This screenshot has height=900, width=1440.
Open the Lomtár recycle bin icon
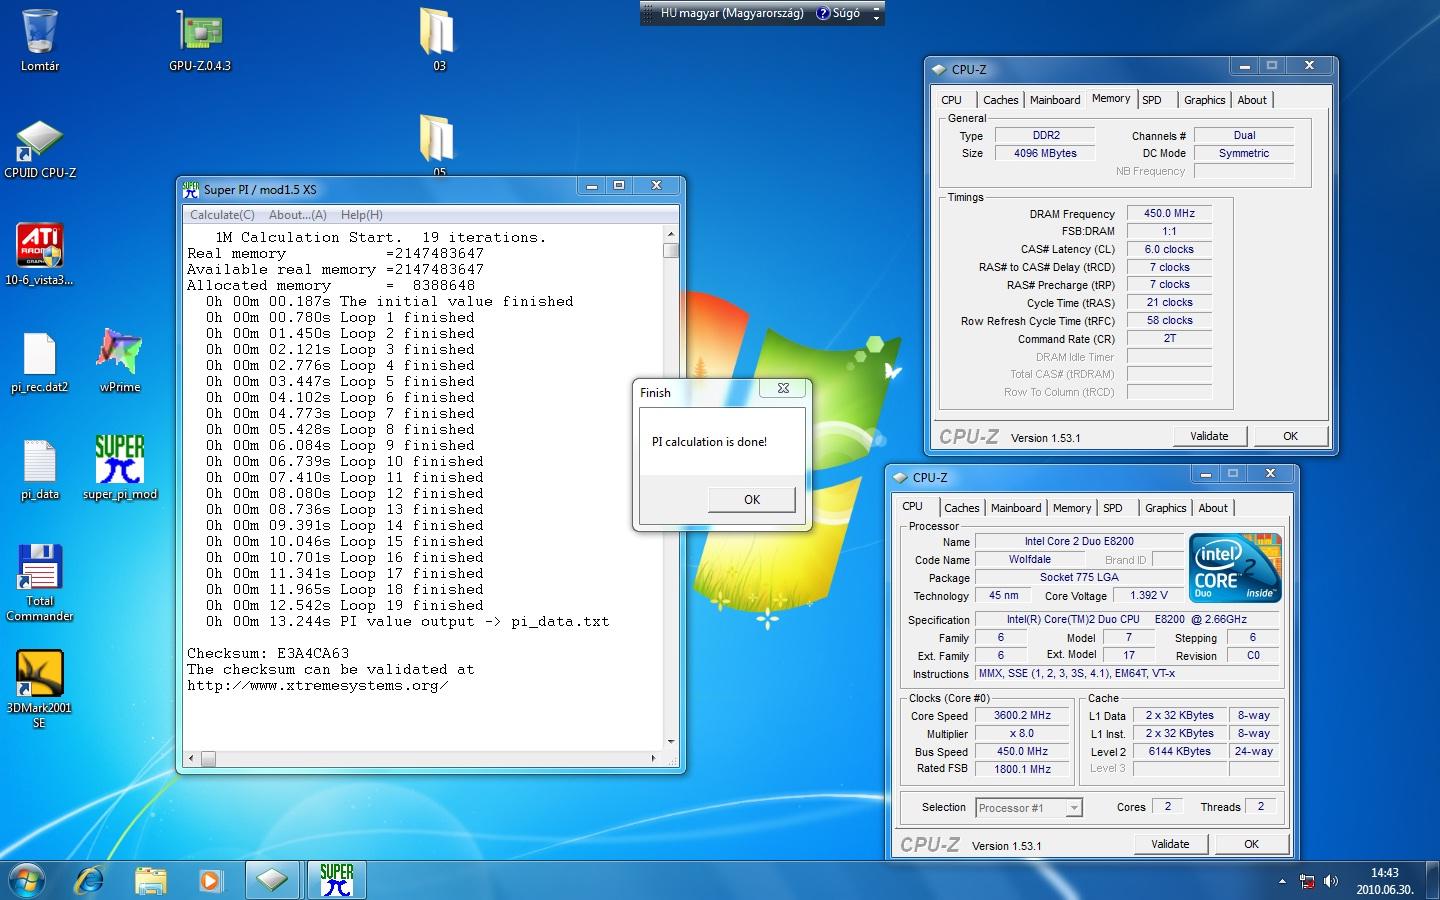coord(40,40)
